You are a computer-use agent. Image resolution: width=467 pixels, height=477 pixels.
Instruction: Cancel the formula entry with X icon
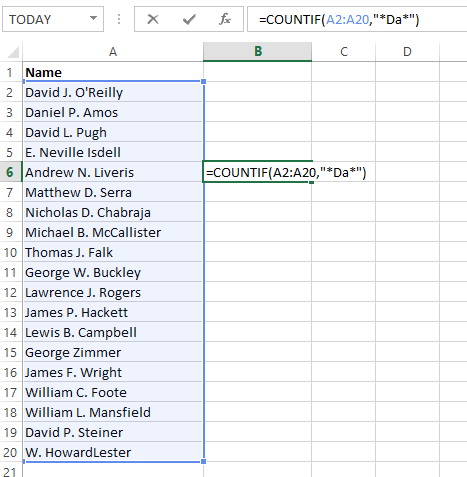(153, 19)
